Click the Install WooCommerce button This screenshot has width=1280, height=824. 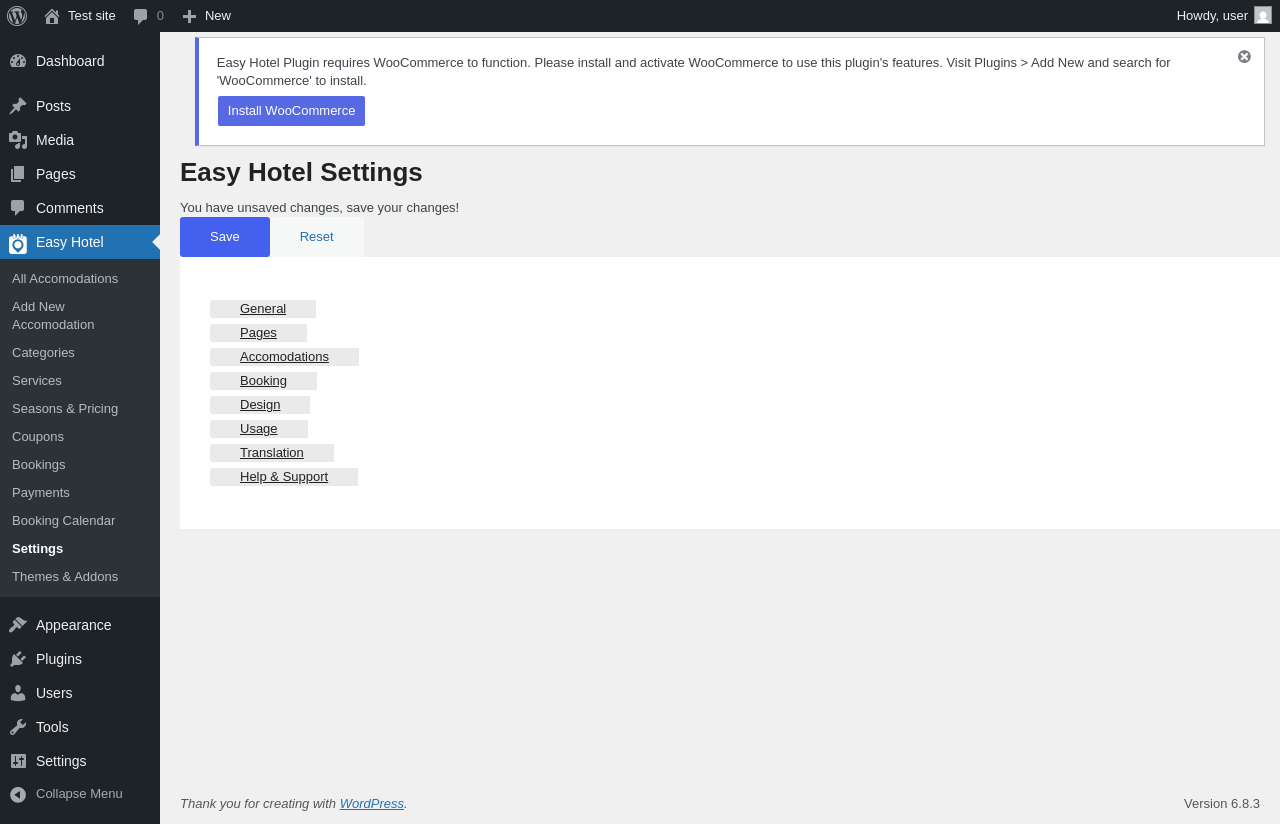click(291, 111)
